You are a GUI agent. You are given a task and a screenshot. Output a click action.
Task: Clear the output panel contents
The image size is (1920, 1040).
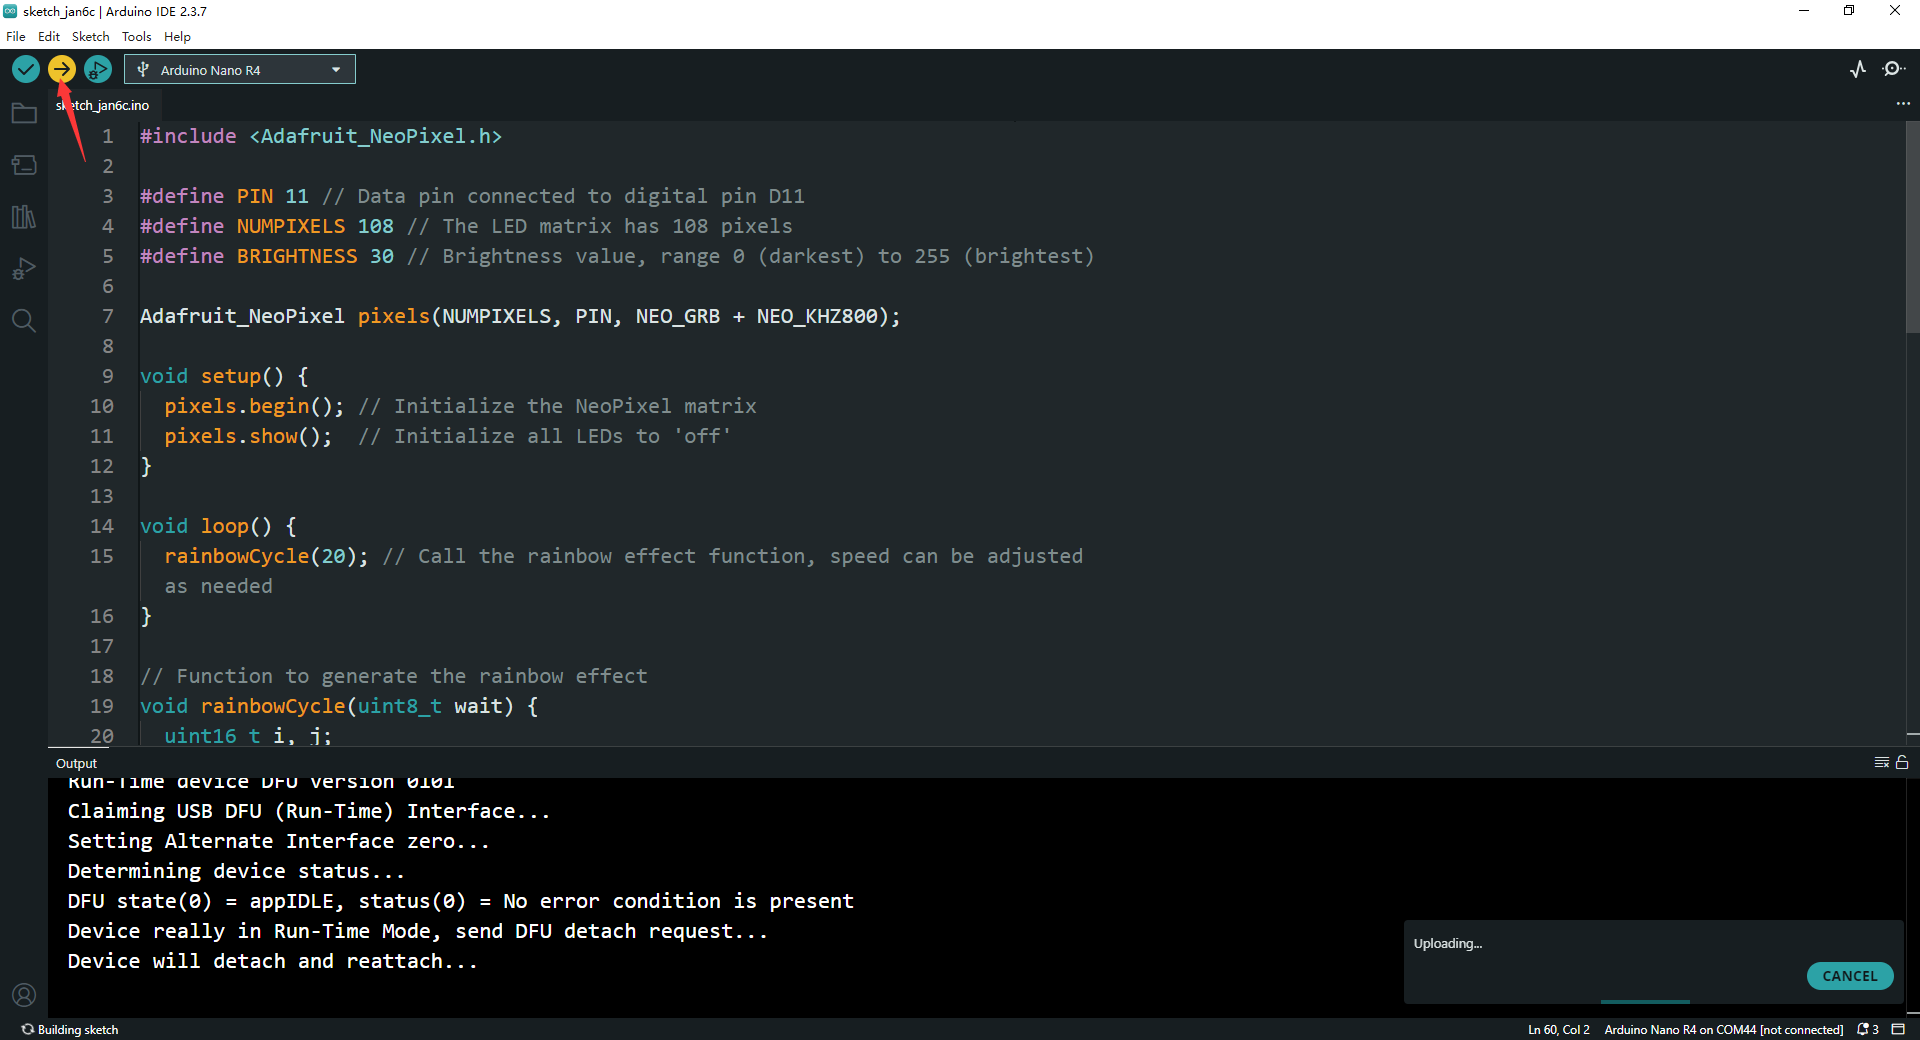click(x=1881, y=763)
